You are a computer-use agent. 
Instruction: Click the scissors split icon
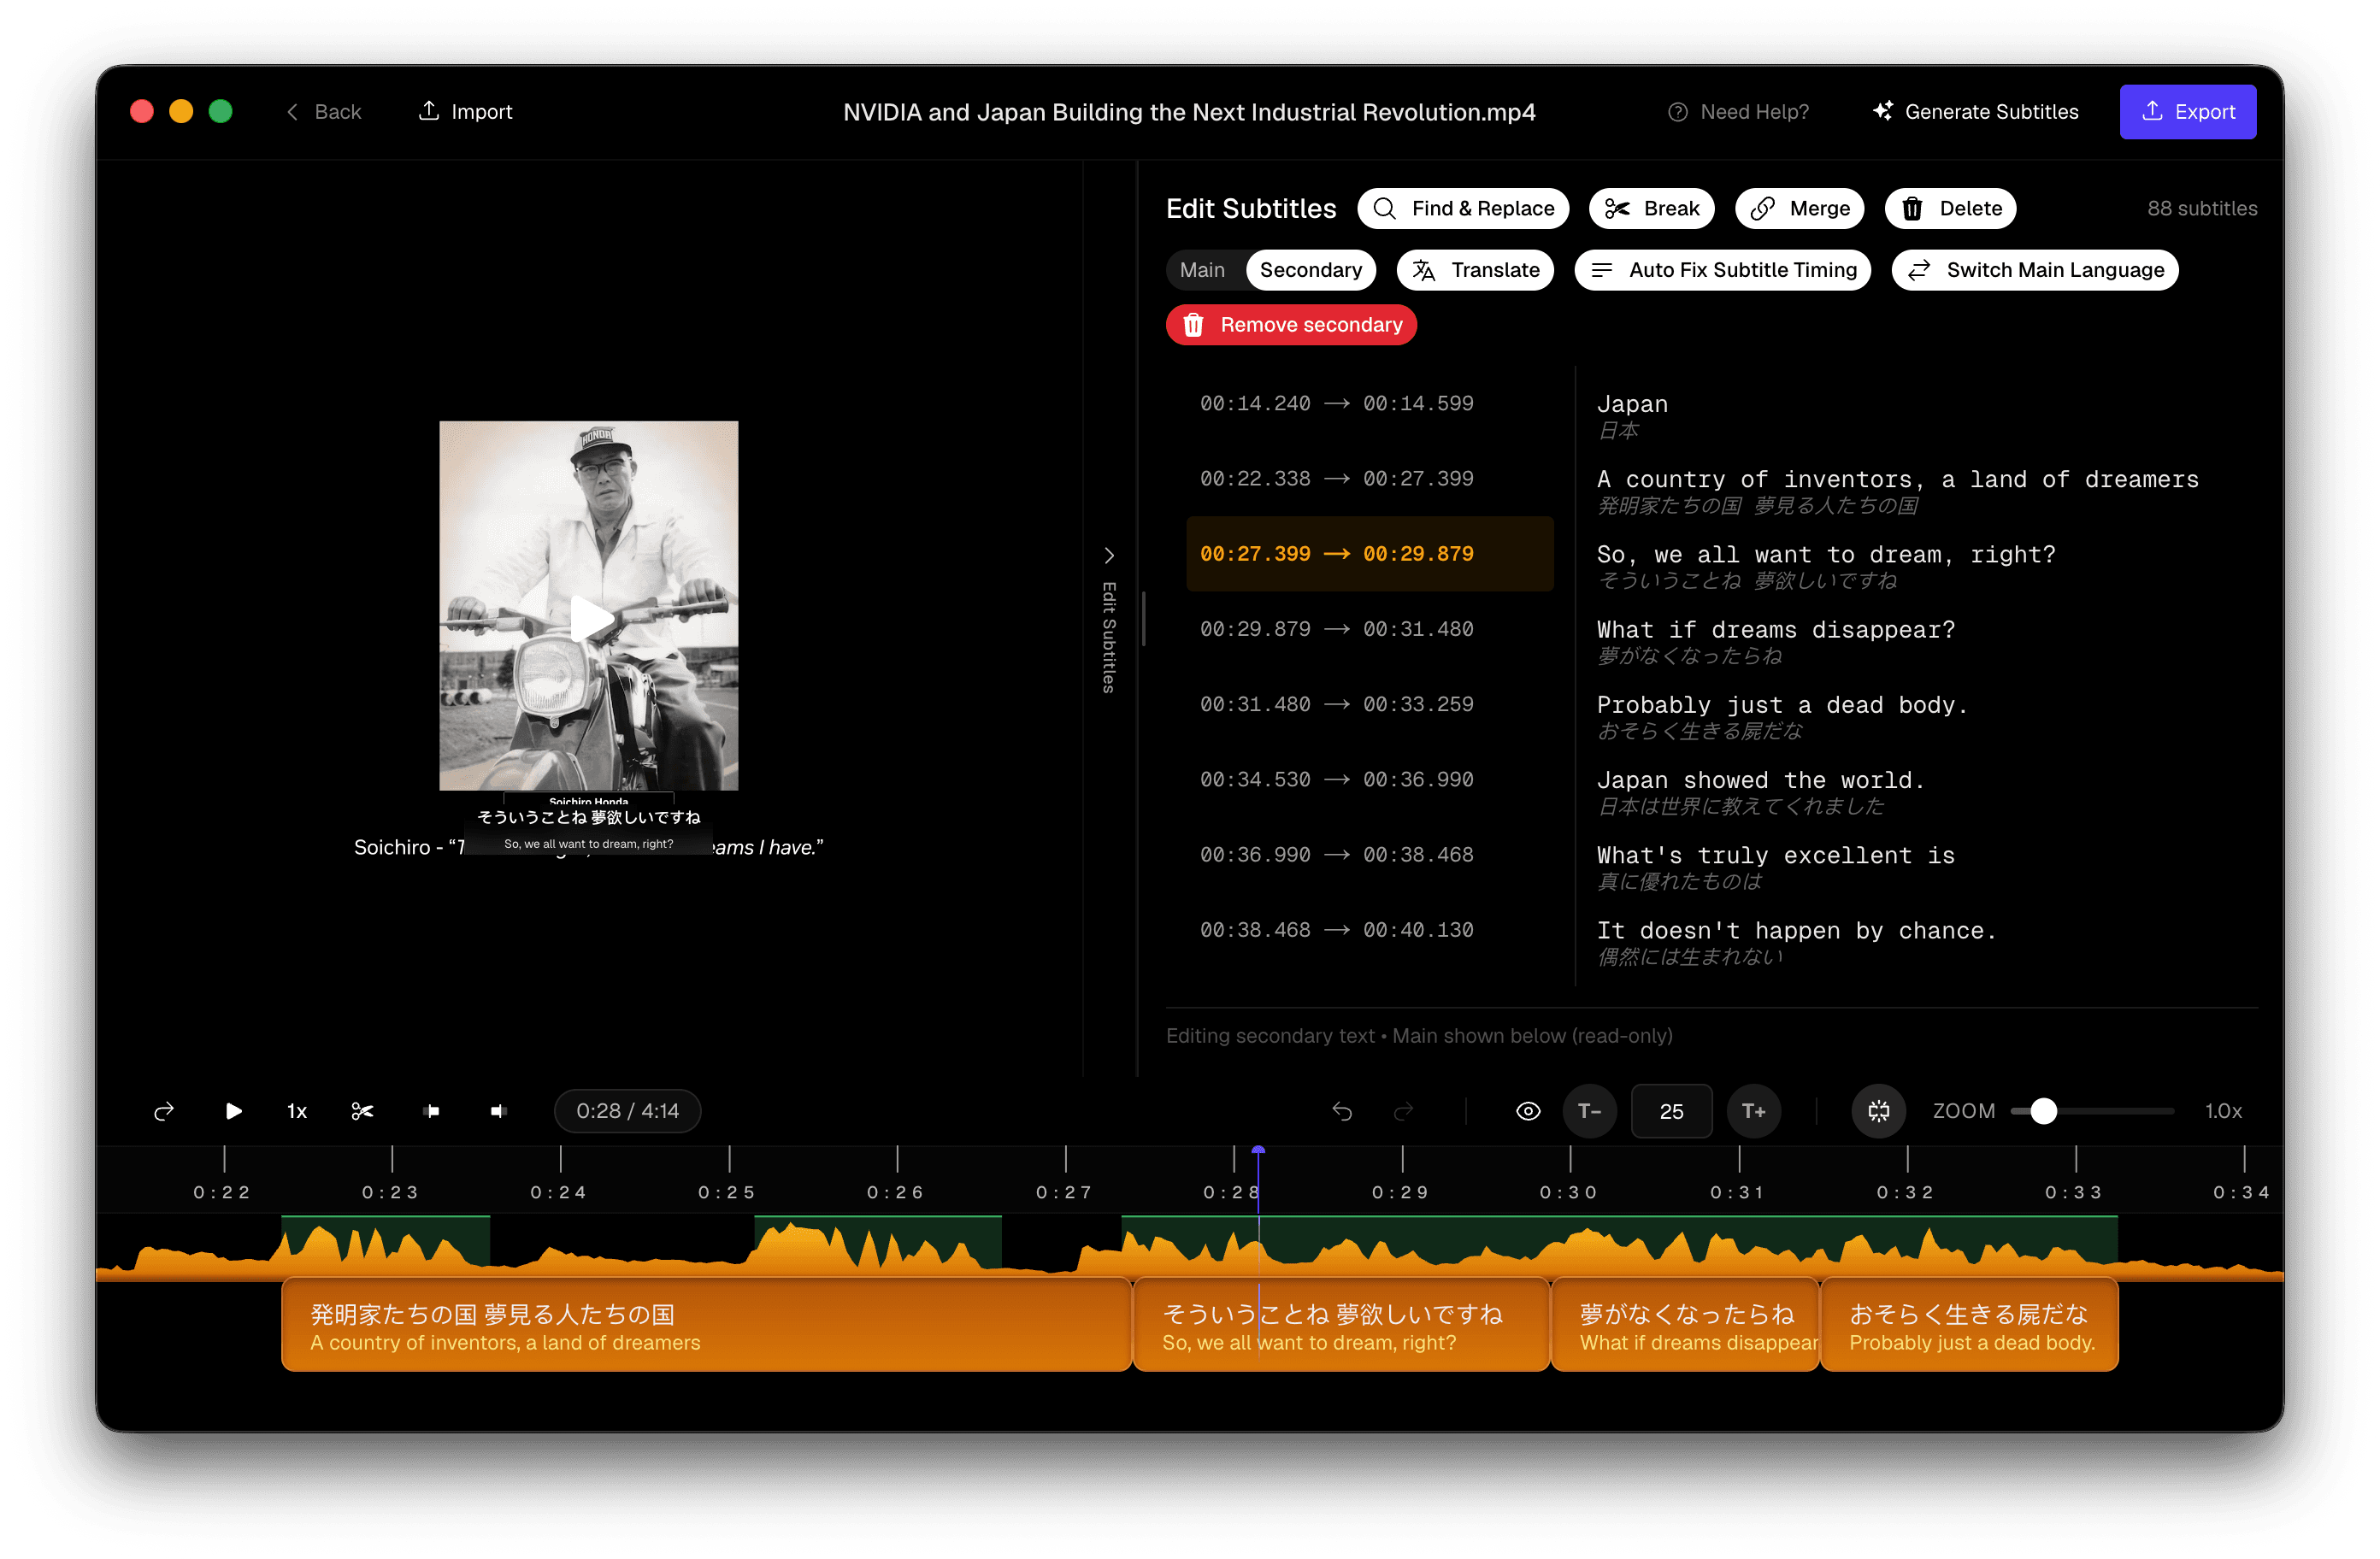point(362,1111)
